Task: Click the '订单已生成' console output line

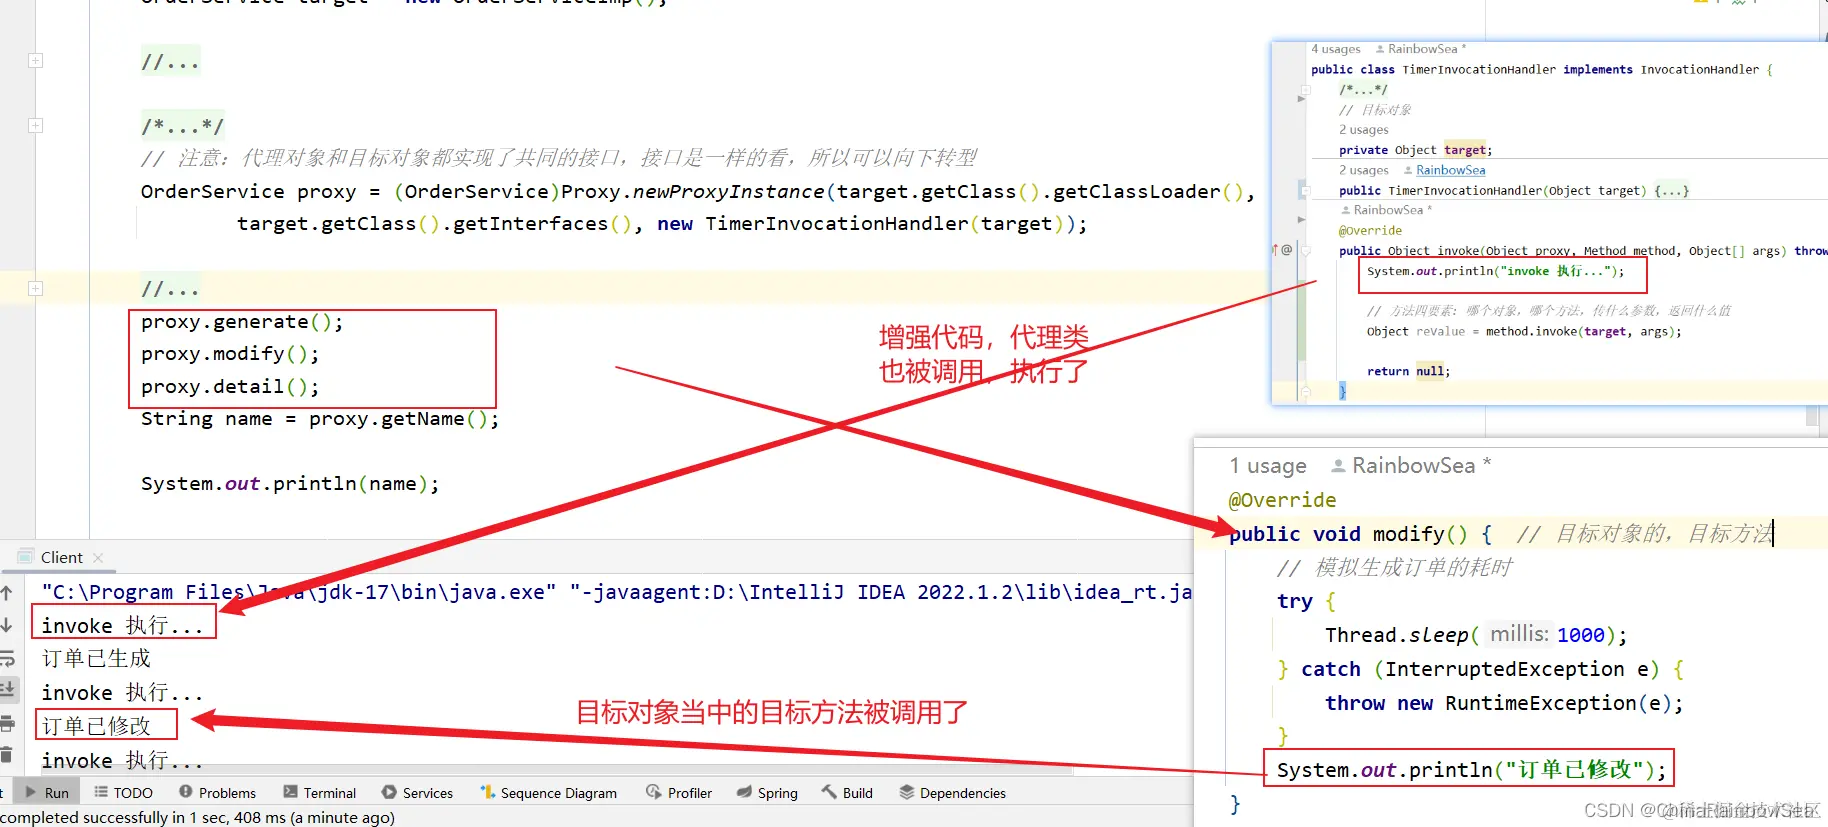Action: tap(96, 658)
